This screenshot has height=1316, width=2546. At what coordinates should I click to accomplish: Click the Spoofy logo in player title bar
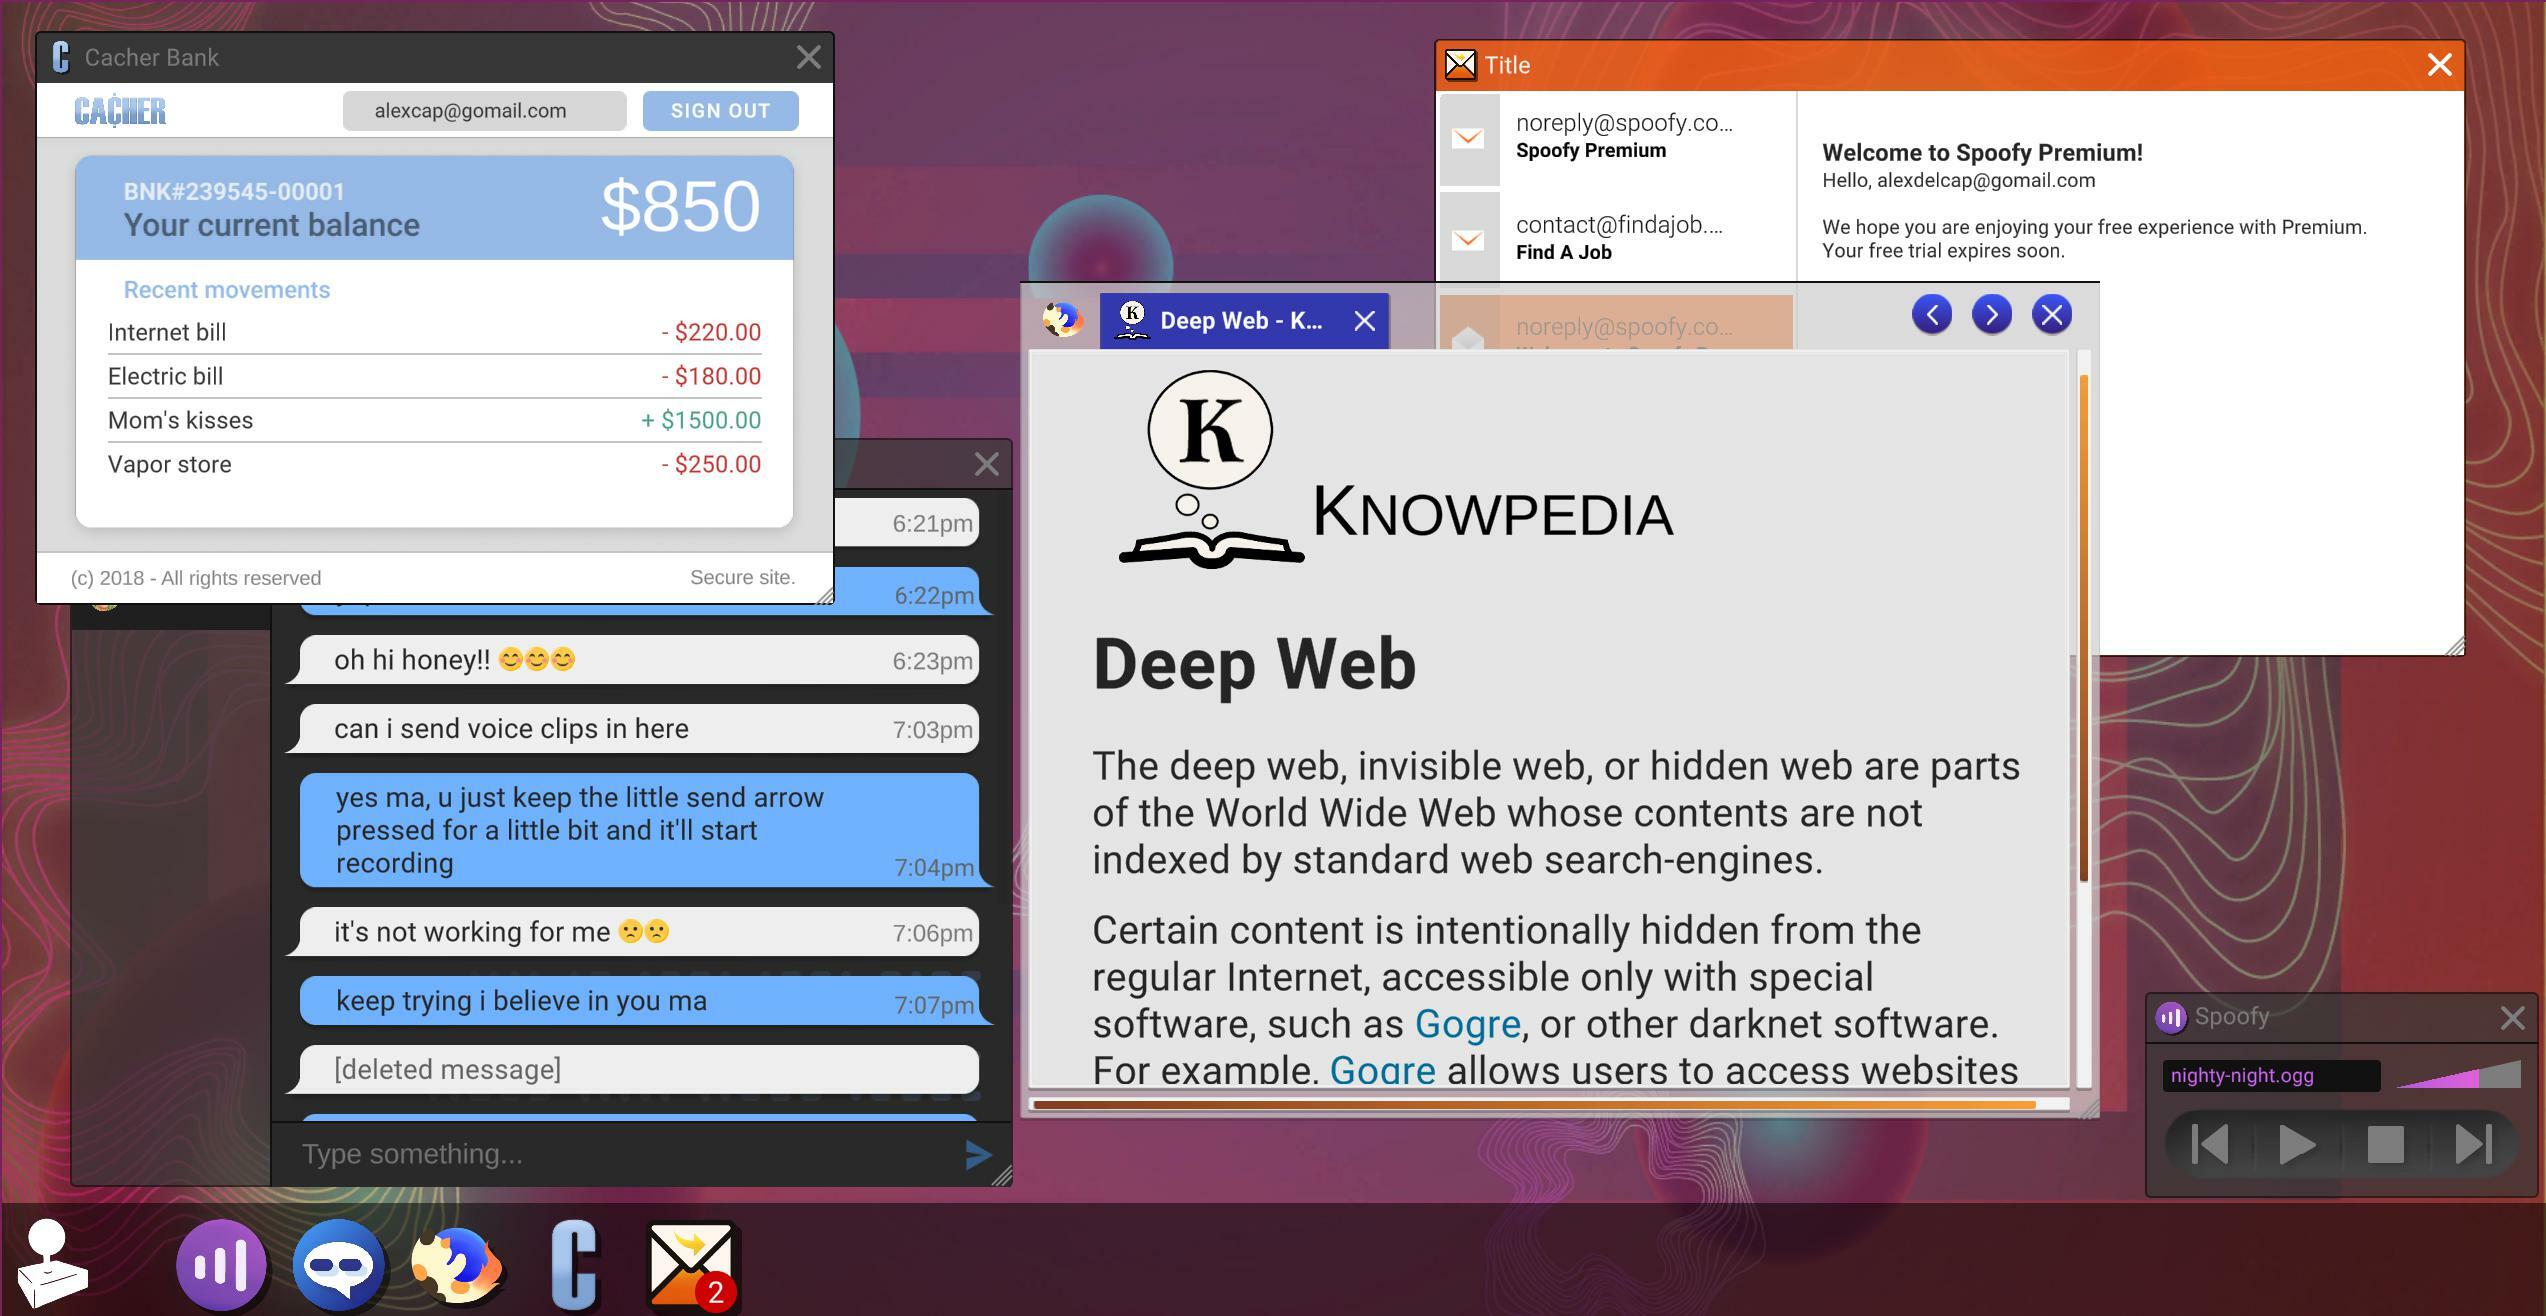[x=2170, y=1018]
